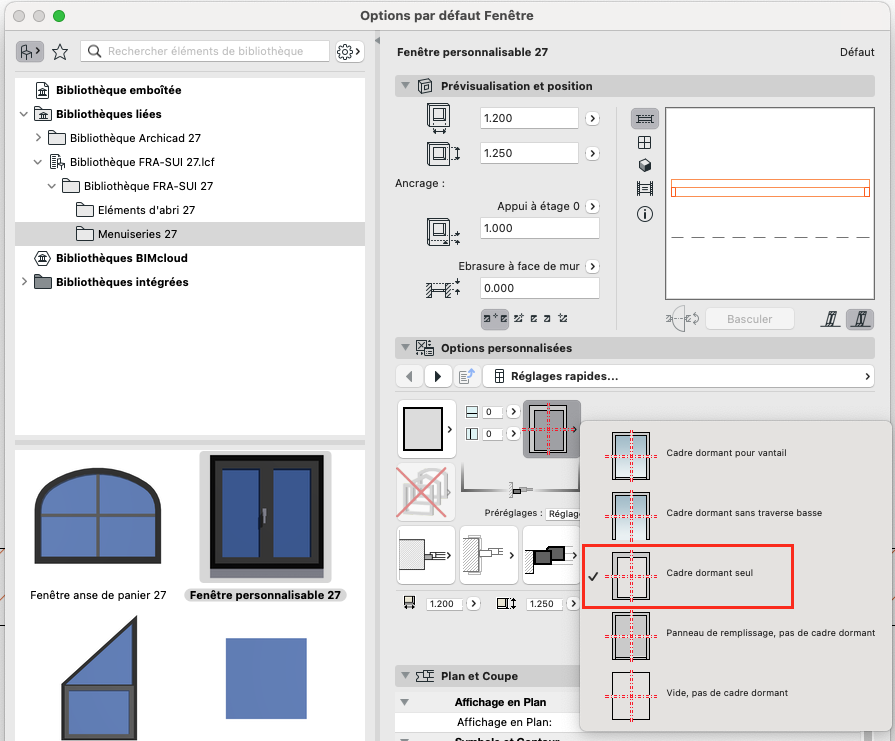Image resolution: width=895 pixels, height=741 pixels.
Task: Open the Ebrasure à face de mur menu
Action: pyautogui.click(x=592, y=266)
